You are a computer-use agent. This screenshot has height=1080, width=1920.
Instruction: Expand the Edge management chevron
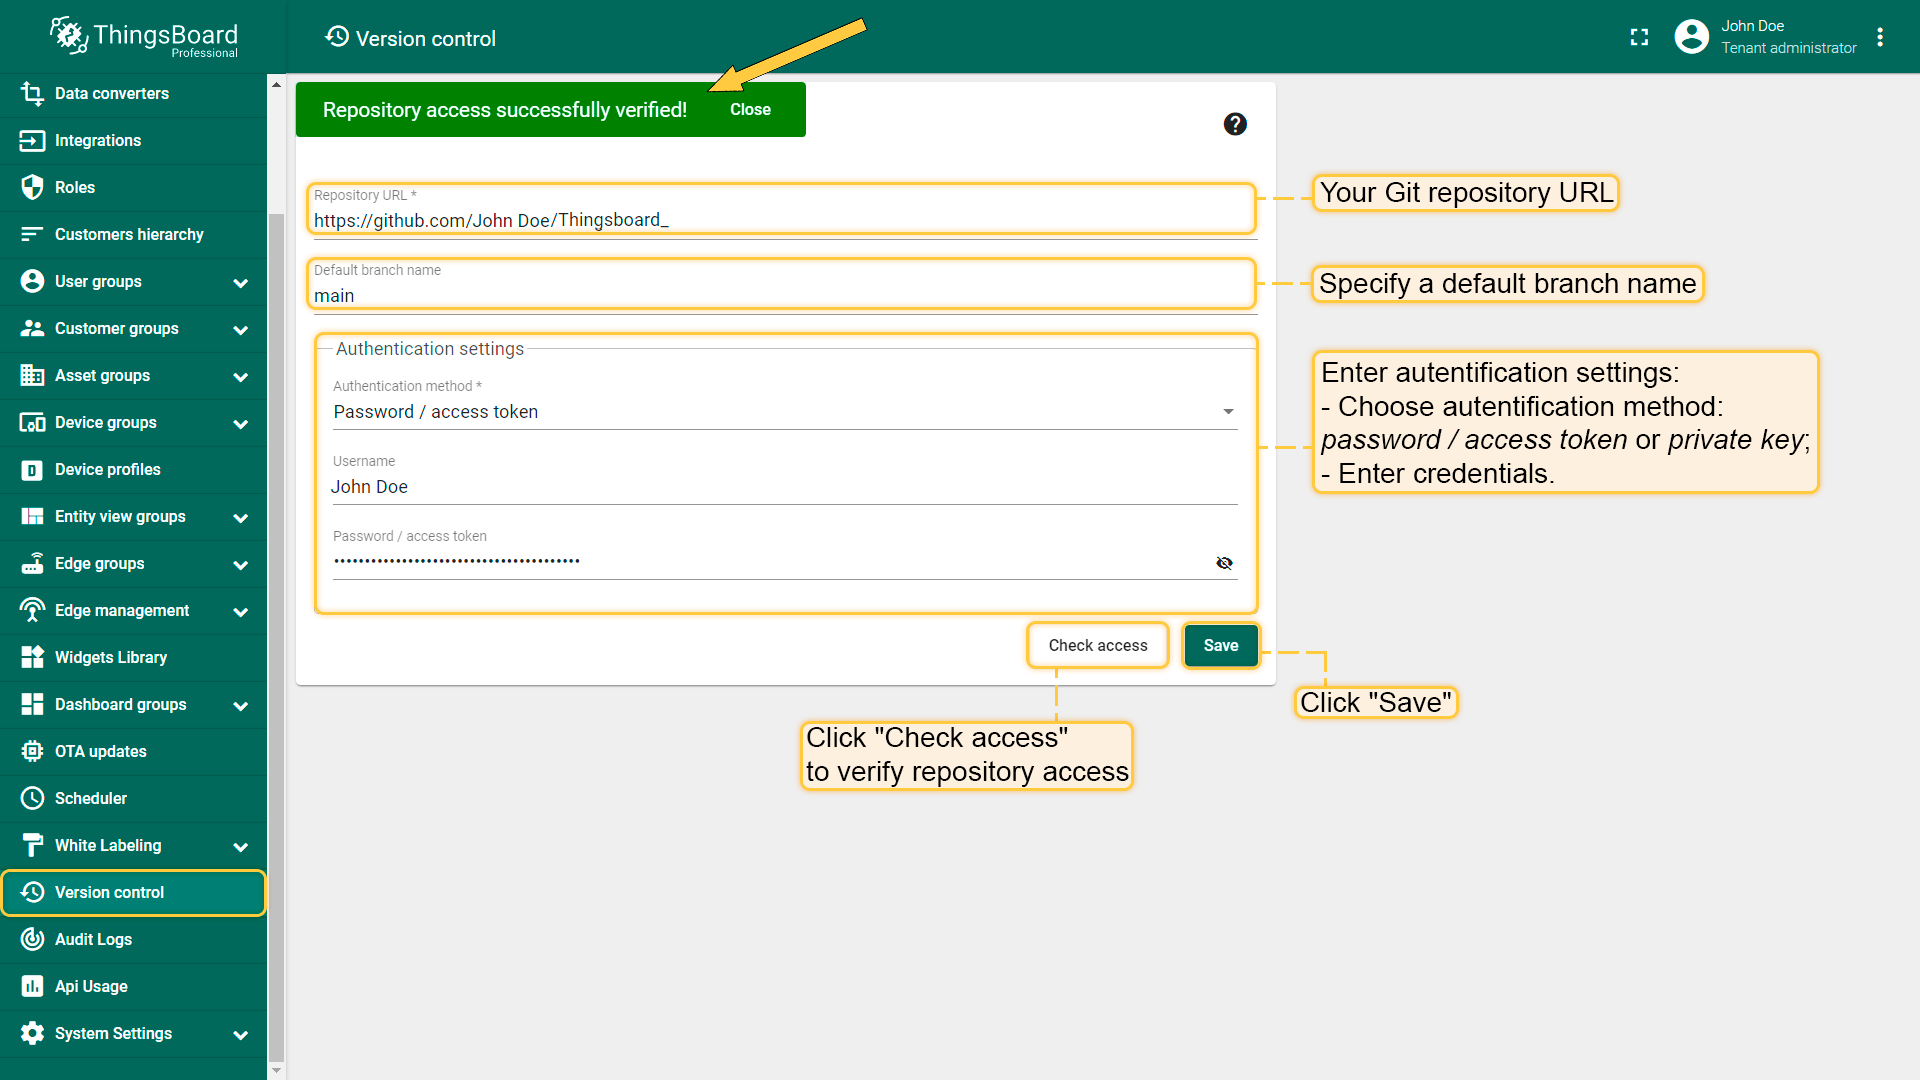coord(240,611)
